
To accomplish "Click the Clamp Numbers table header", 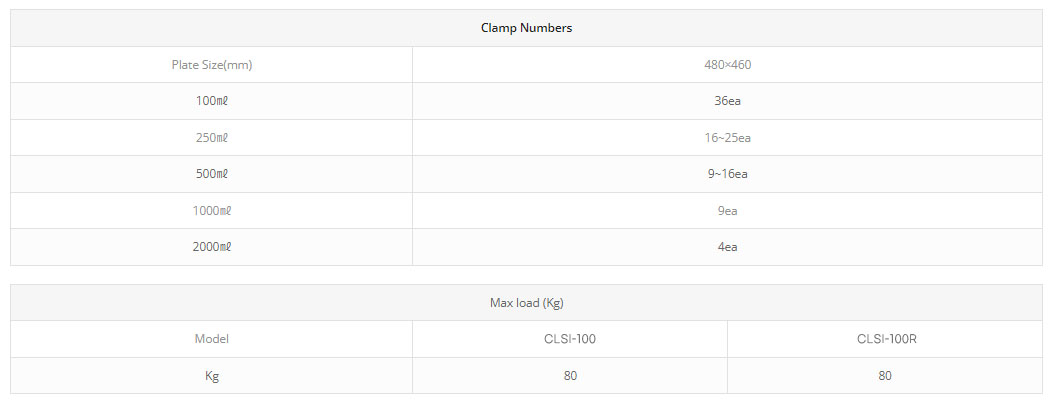I will coord(526,28).
